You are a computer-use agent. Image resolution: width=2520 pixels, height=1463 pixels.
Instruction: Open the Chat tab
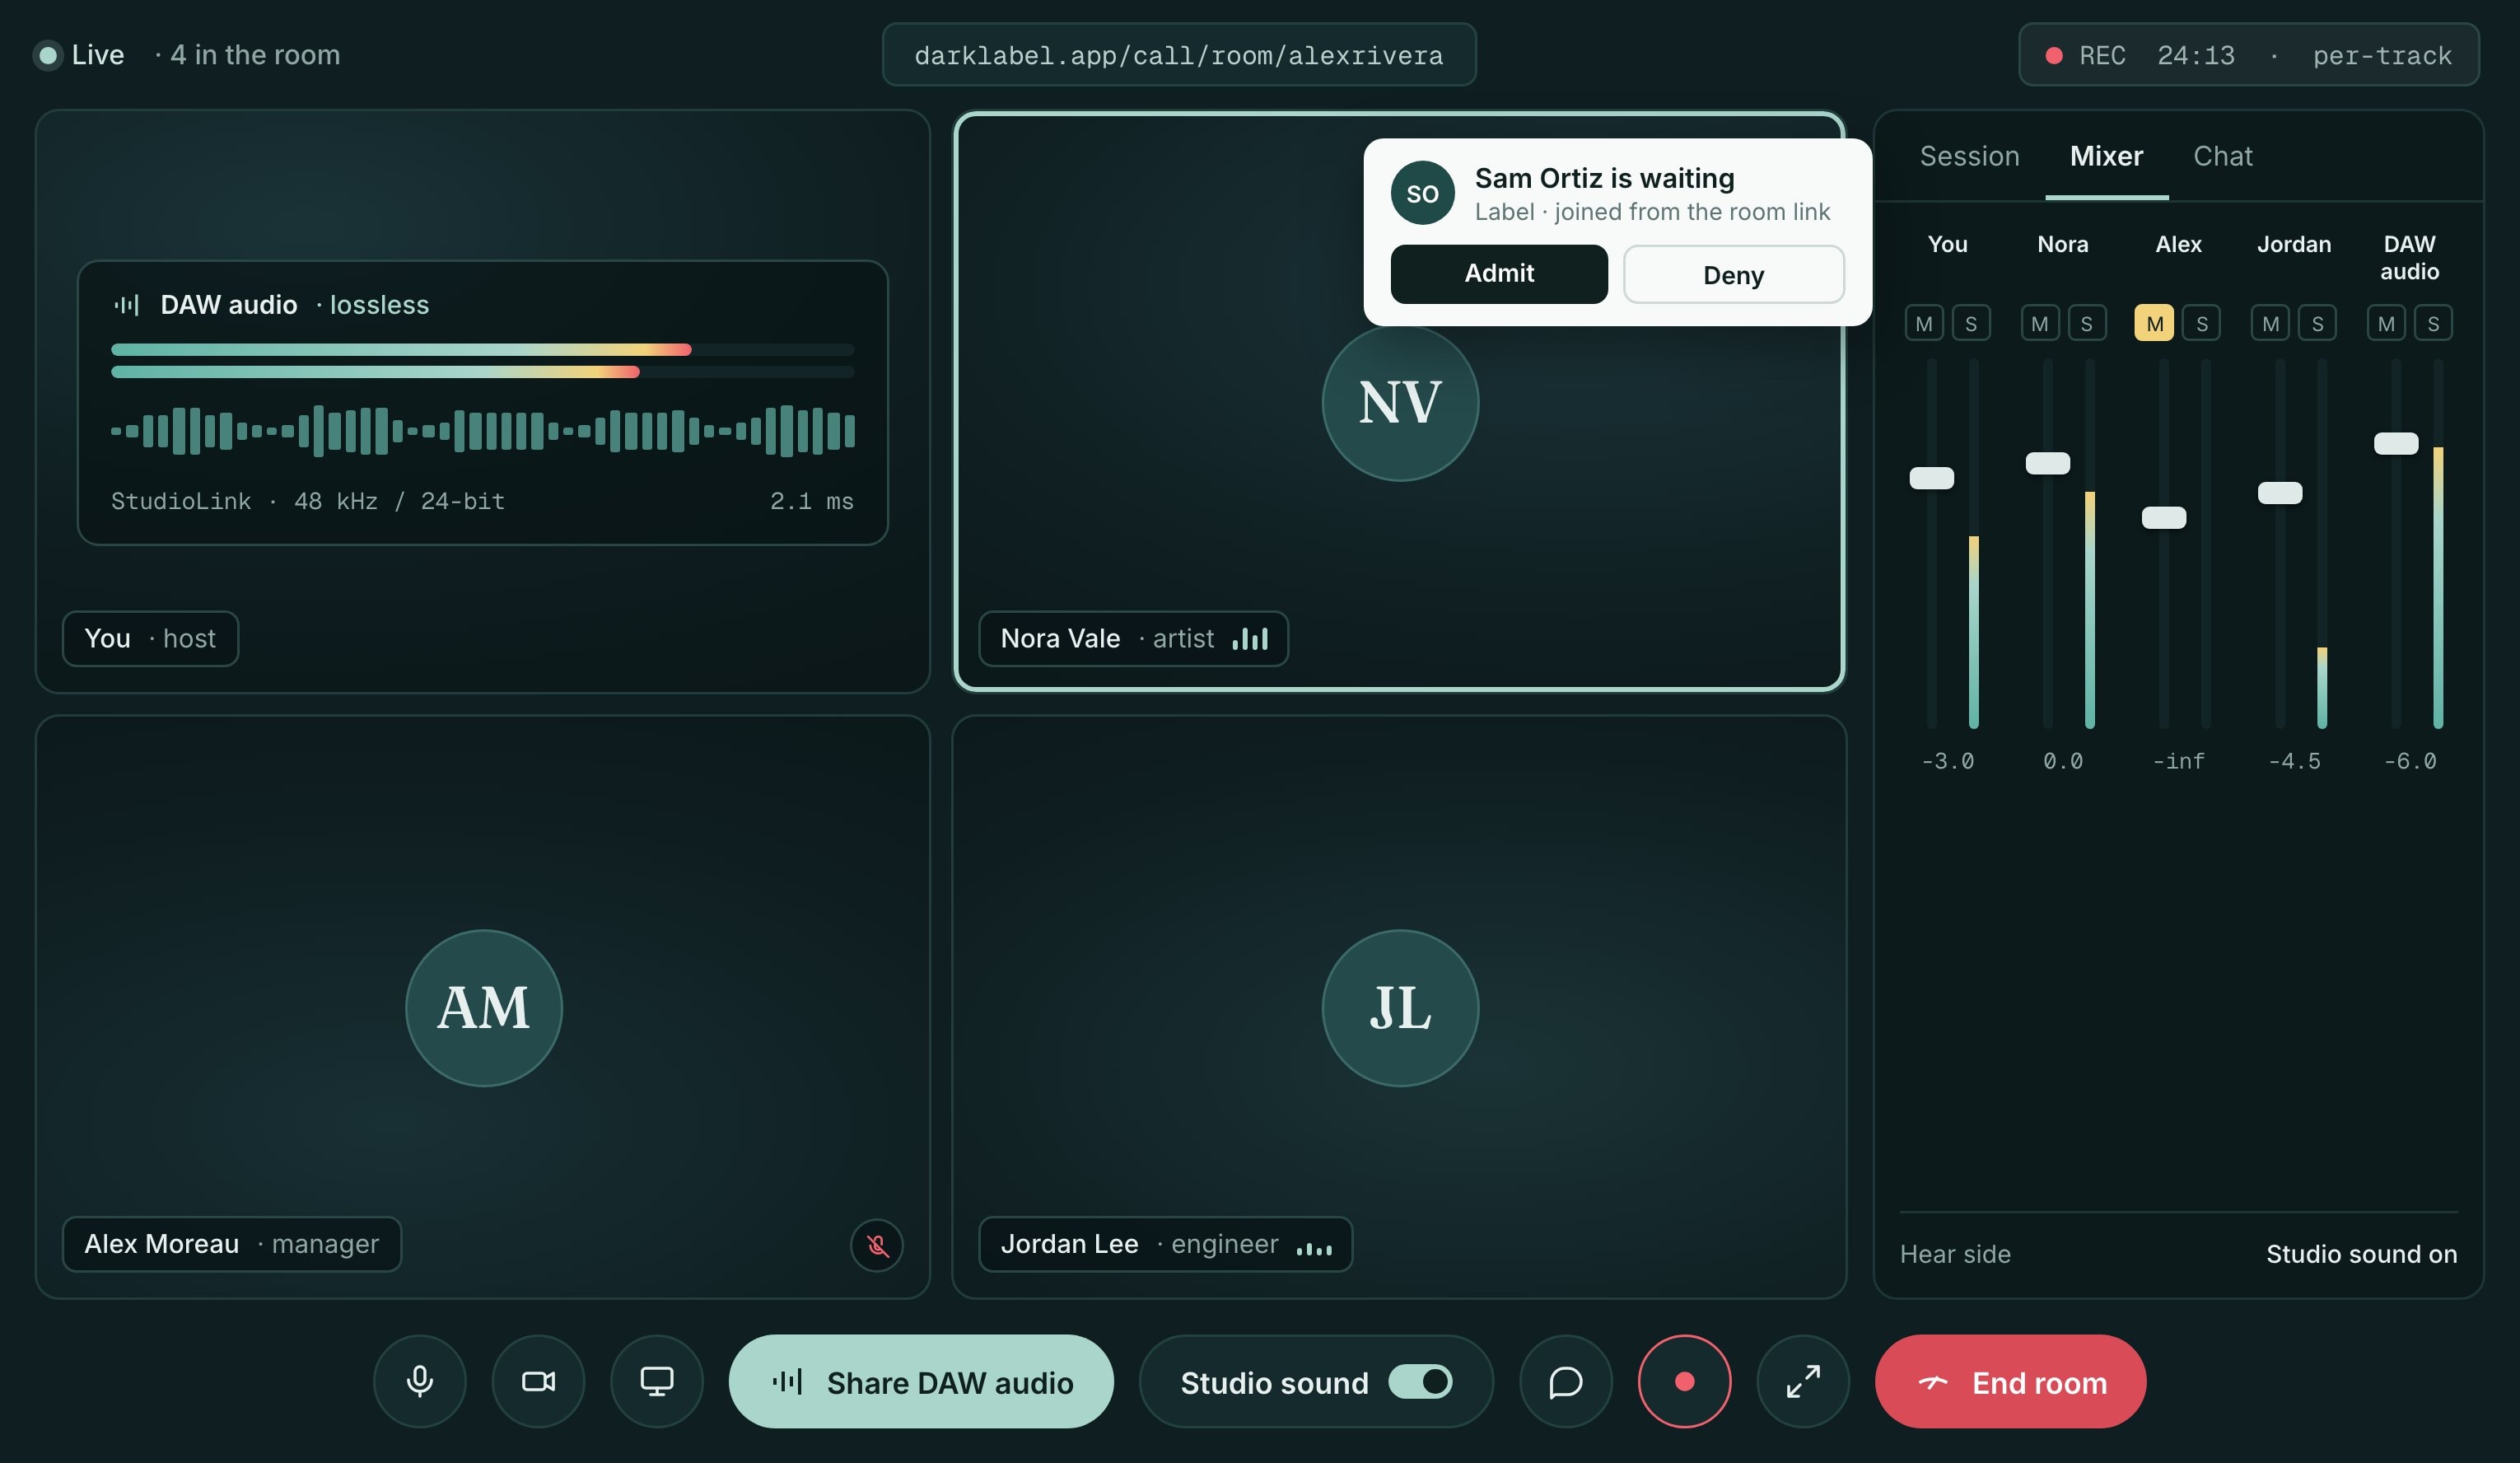(x=2222, y=156)
